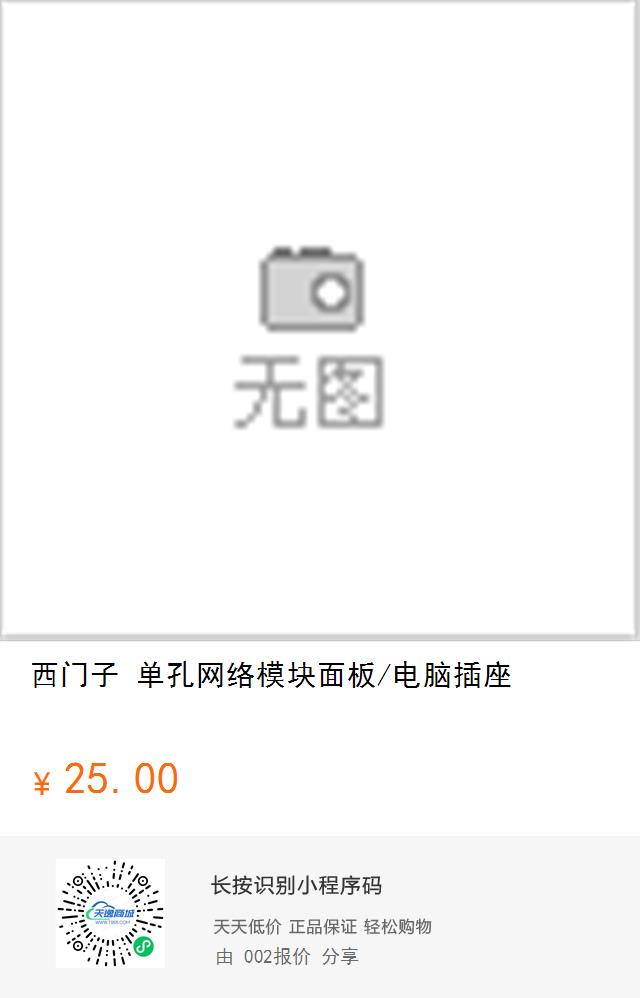Tap the 无图 no-image label
The width and height of the screenshot is (640, 998).
(x=309, y=392)
